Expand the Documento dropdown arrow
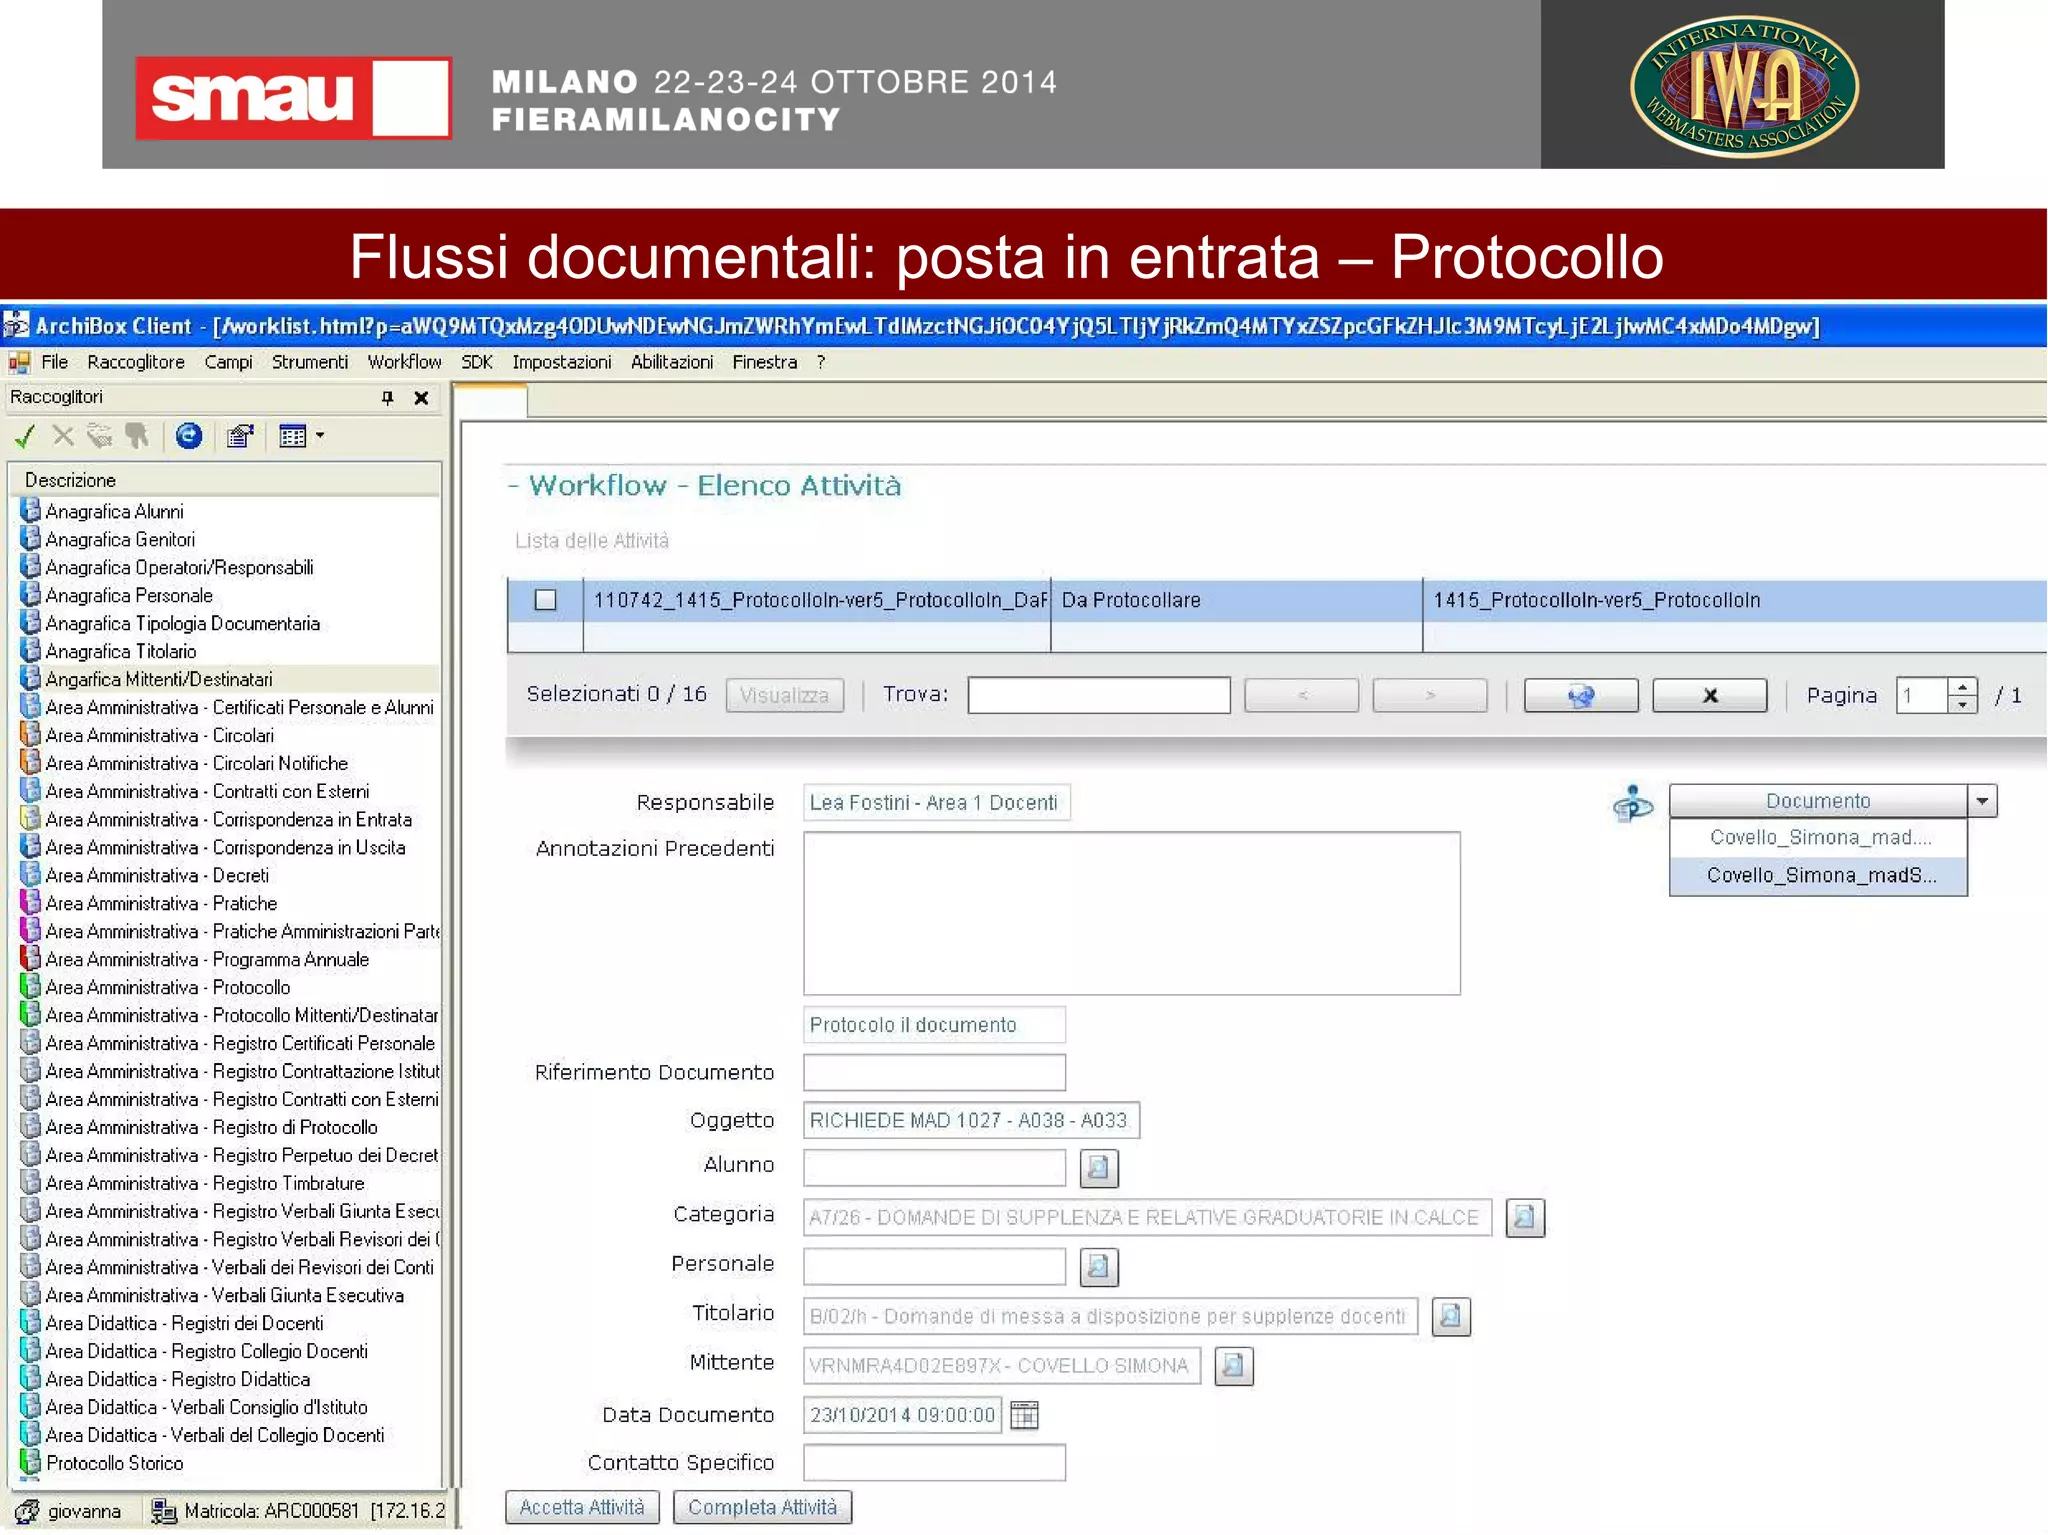Viewport: 2048px width, 1535px height. (1982, 801)
